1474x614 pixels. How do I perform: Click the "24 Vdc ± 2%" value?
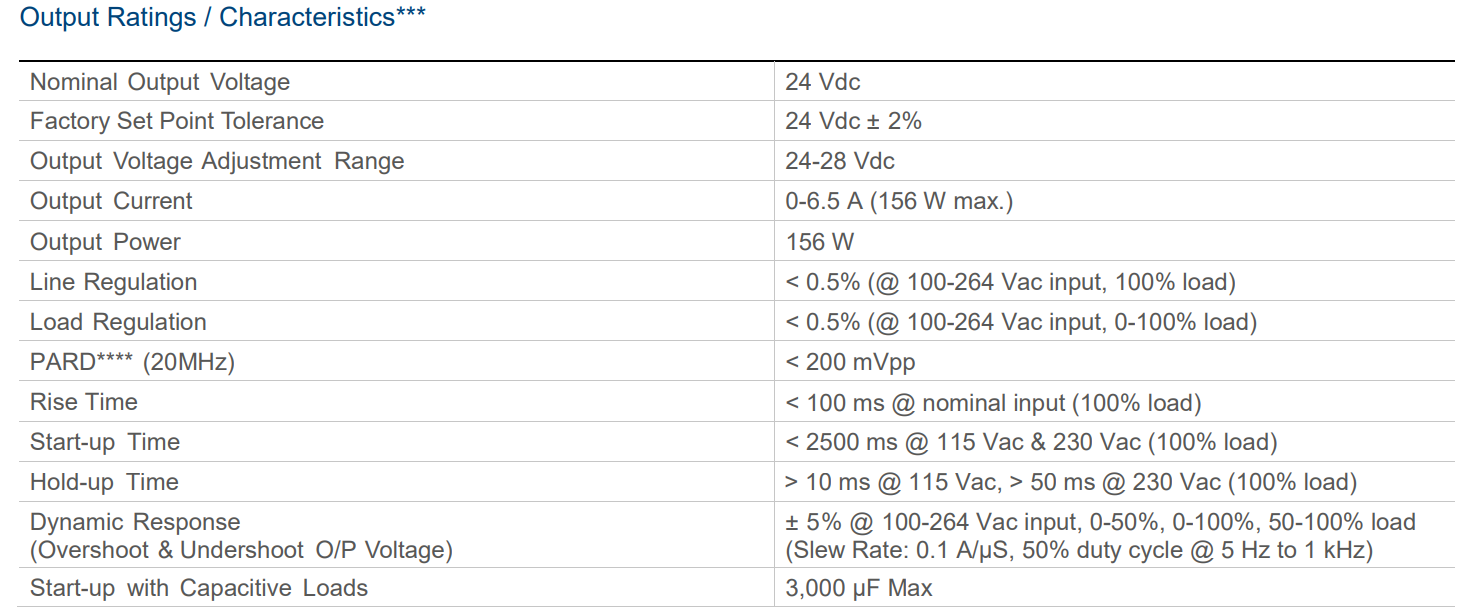pyautogui.click(x=853, y=122)
